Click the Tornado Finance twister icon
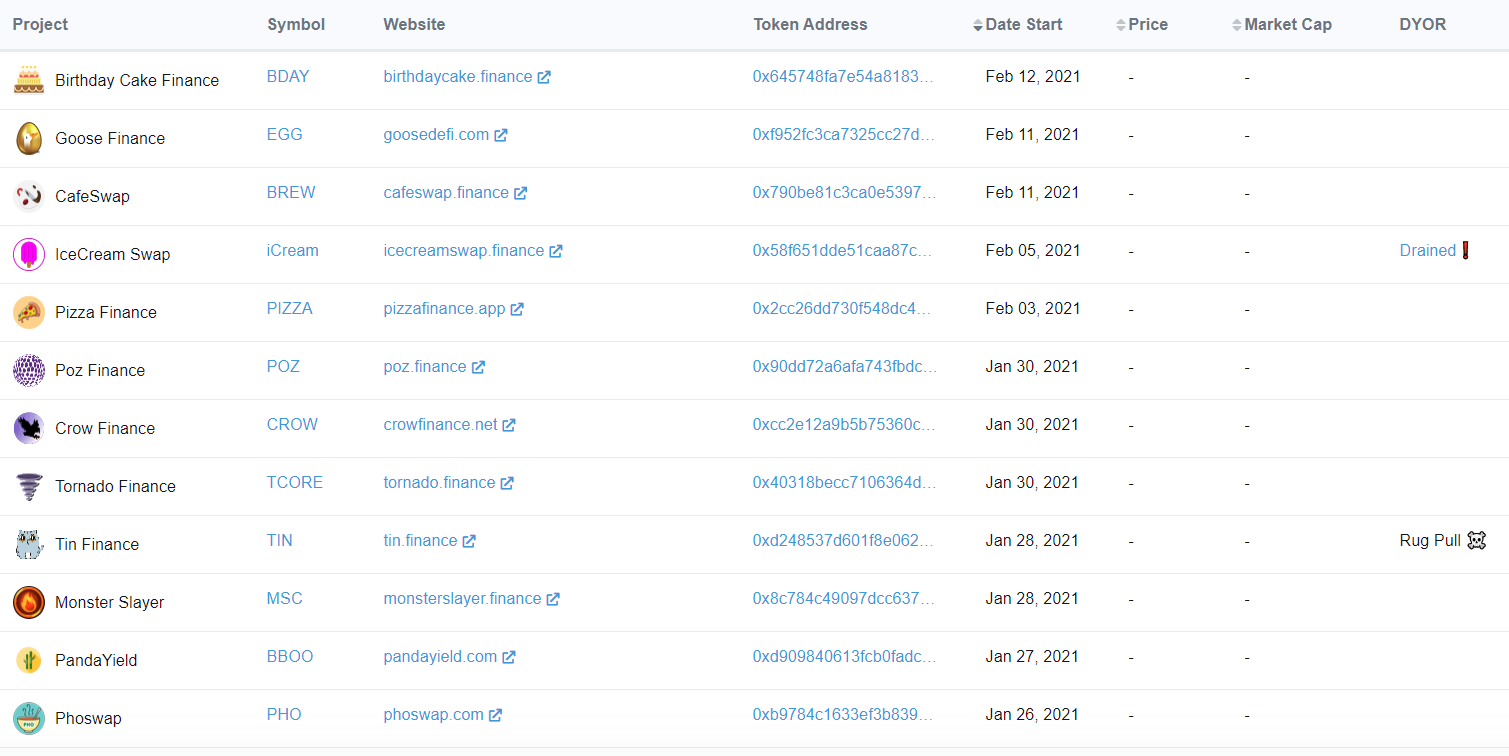Viewport: 1509px width, 756px height. pyautogui.click(x=29, y=486)
